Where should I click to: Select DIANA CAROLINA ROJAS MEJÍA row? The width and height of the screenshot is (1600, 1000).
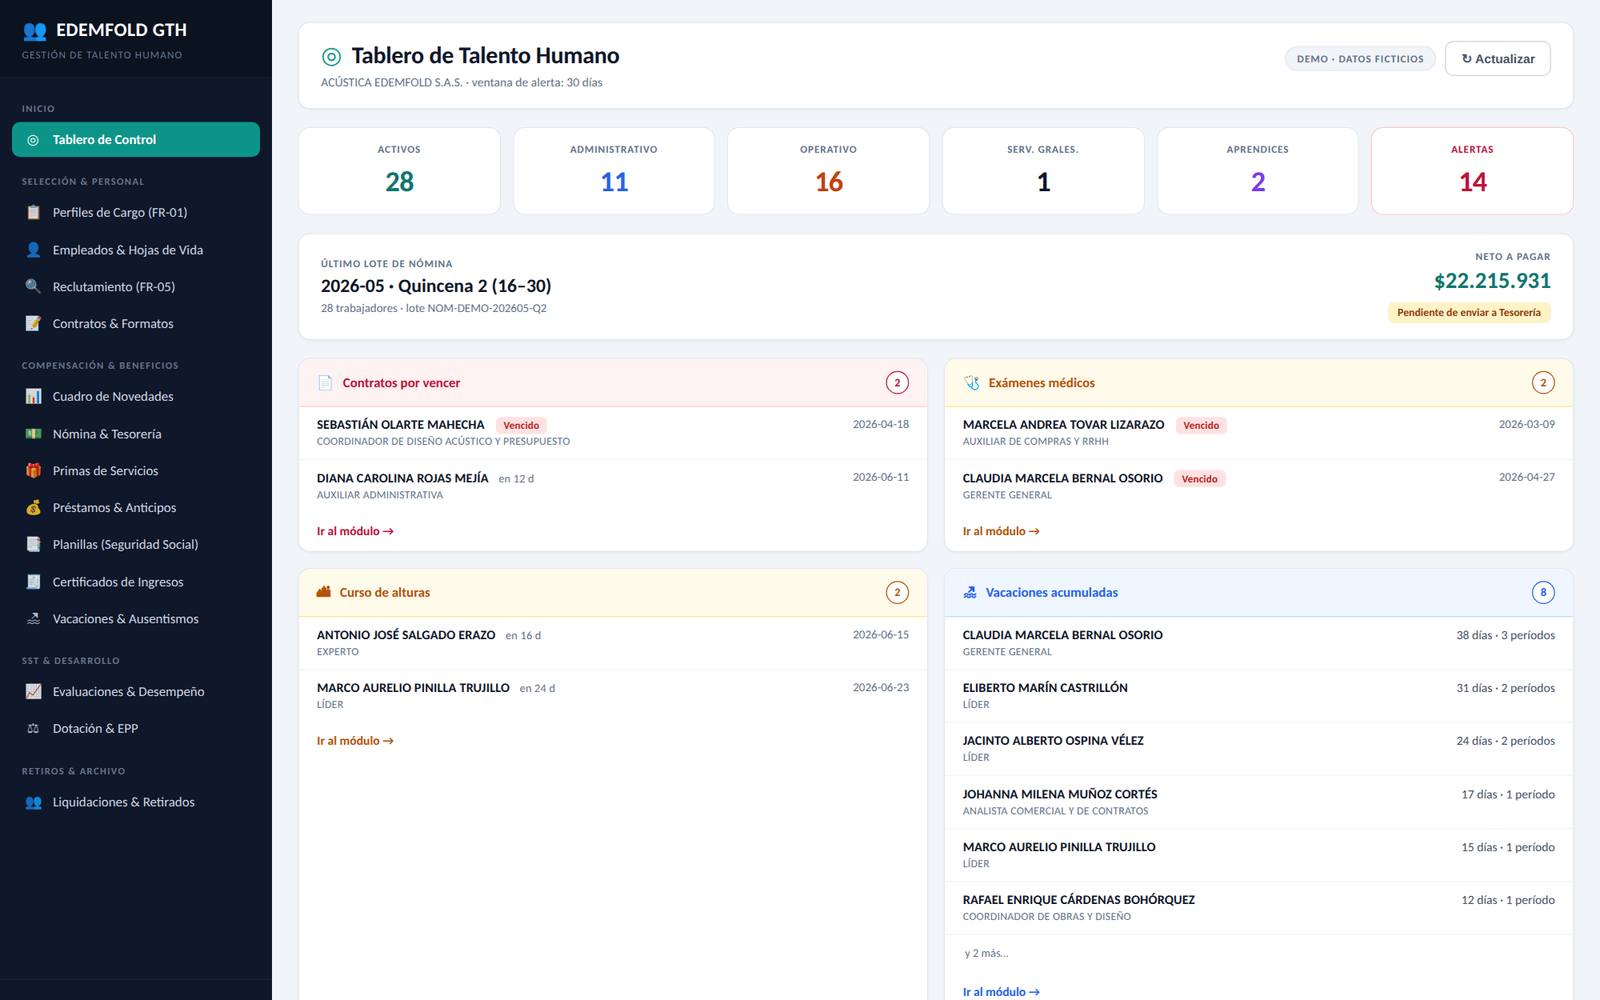tap(613, 486)
